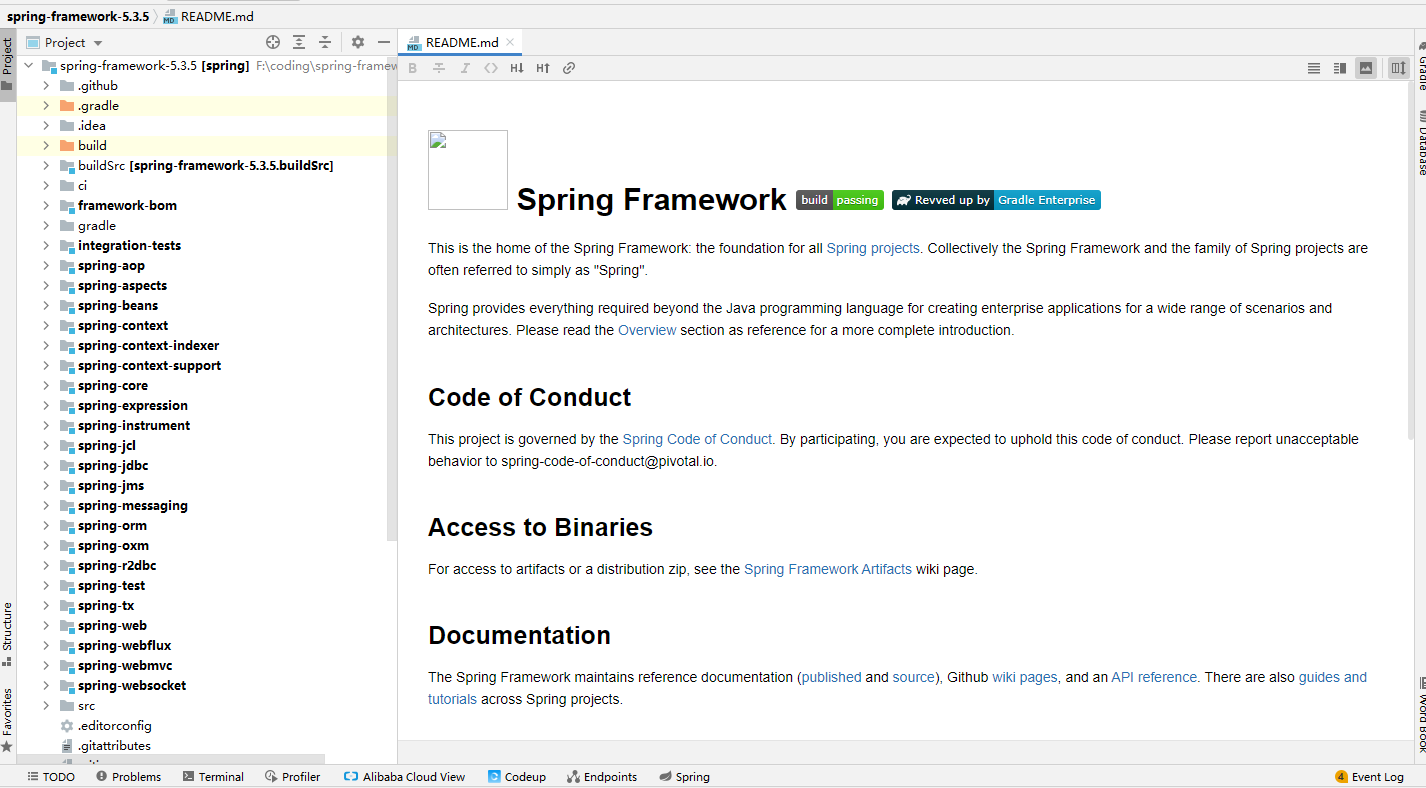Open the Event Log

click(1369, 777)
